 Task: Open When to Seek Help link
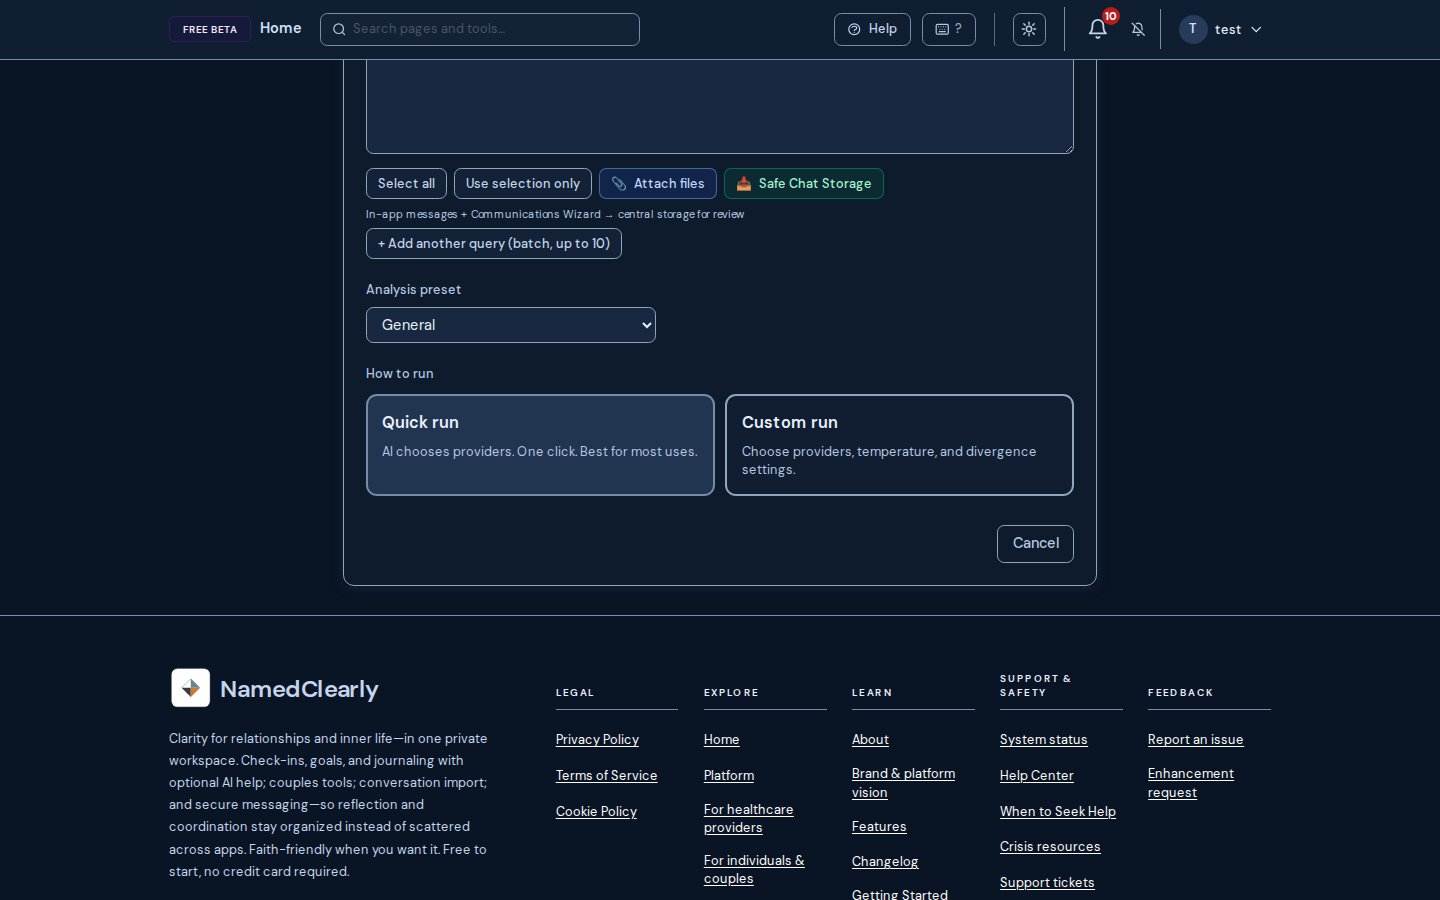[1058, 812]
